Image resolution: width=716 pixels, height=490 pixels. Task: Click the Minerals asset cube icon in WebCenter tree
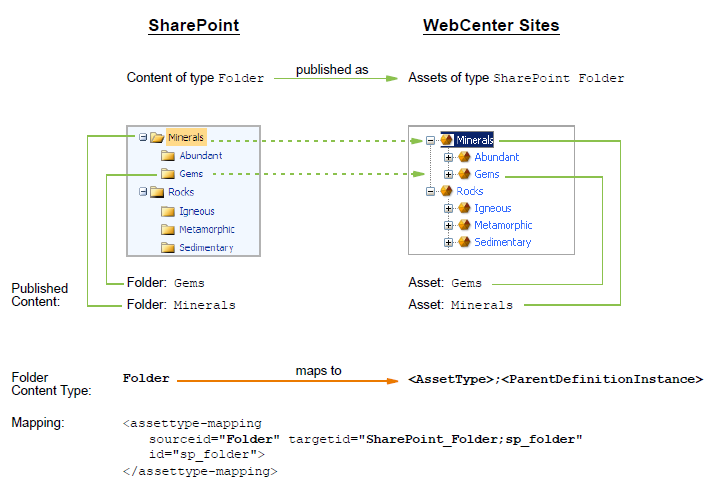(x=447, y=140)
